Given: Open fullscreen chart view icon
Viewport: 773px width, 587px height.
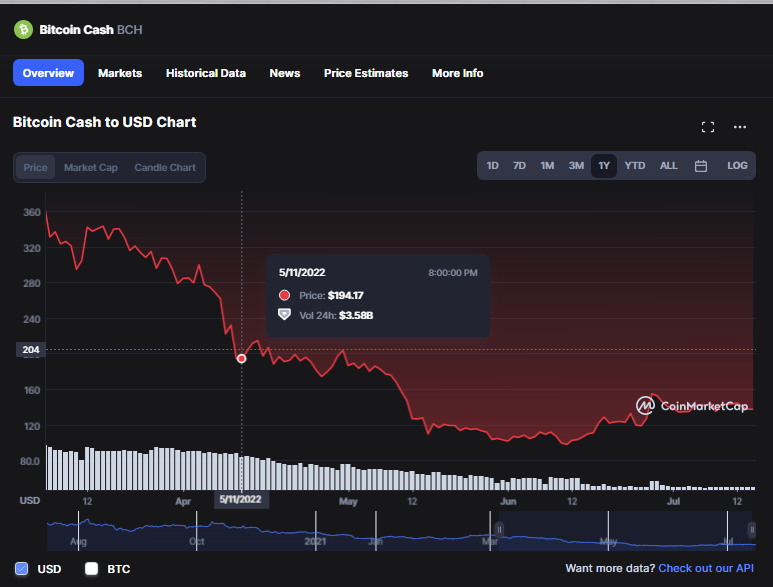Looking at the screenshot, I should click(707, 127).
